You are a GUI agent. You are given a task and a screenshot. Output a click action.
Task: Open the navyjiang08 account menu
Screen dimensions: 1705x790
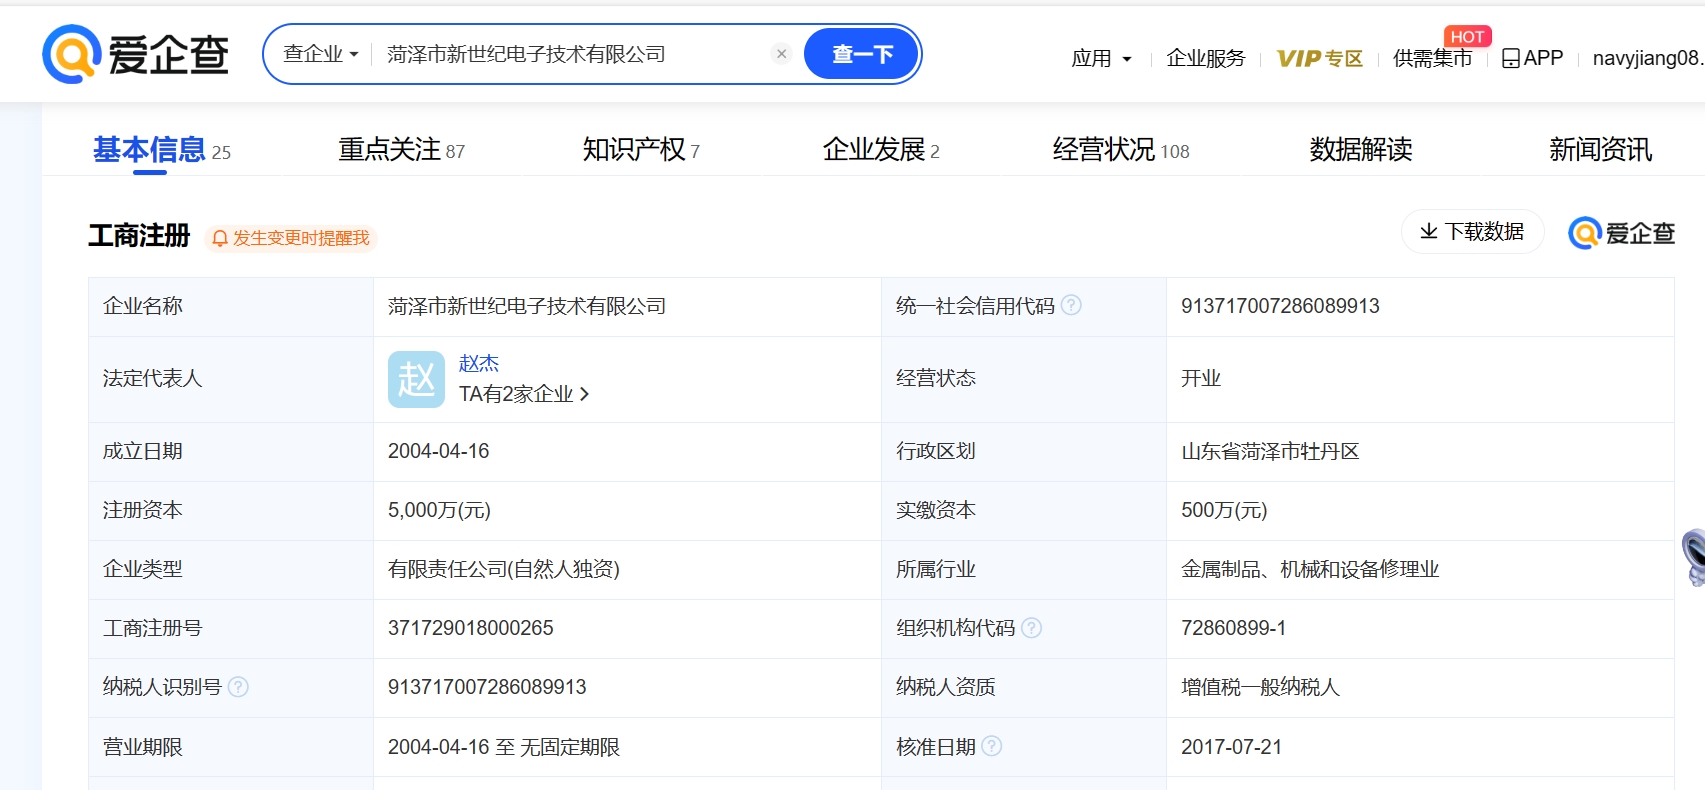1647,58
